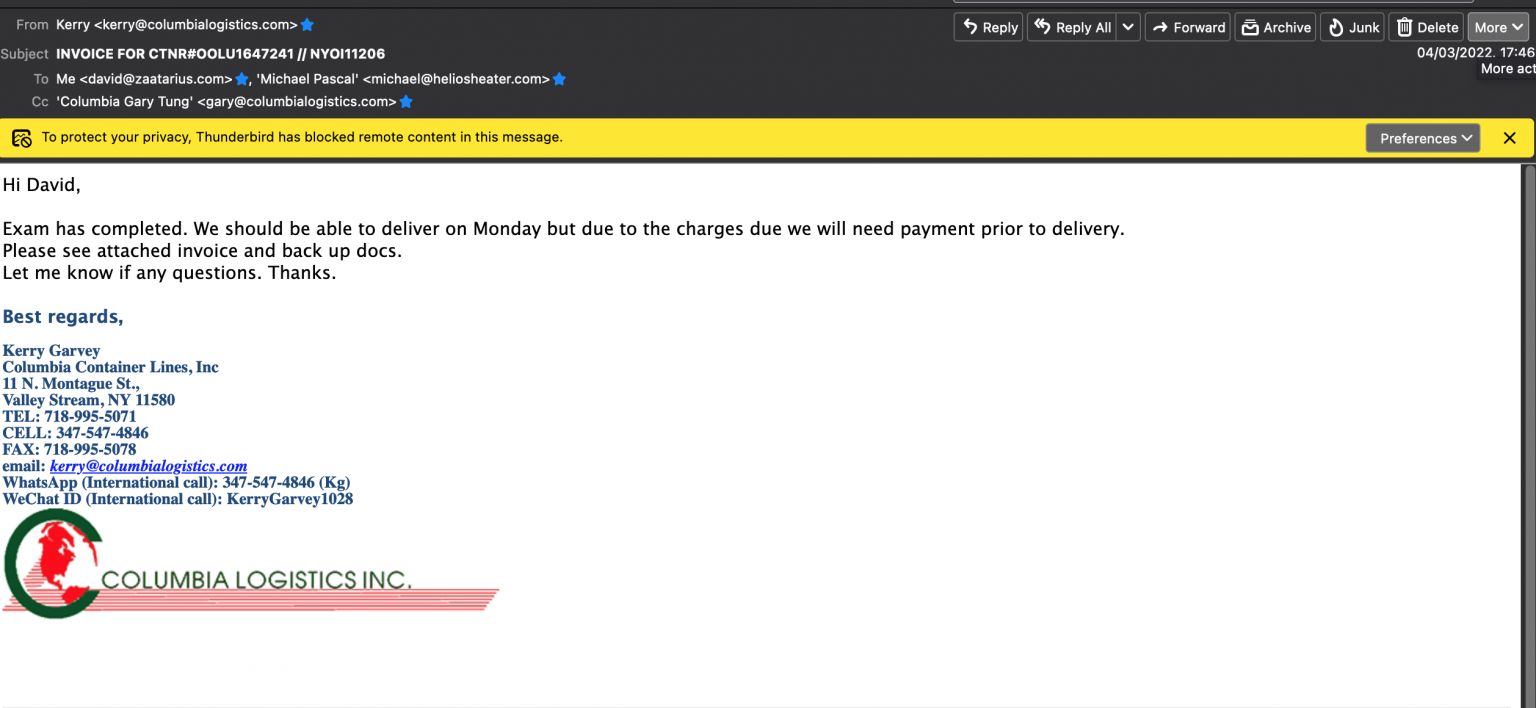The image size is (1536, 708).
Task: Mark the message as Junk
Action: pos(1352,28)
